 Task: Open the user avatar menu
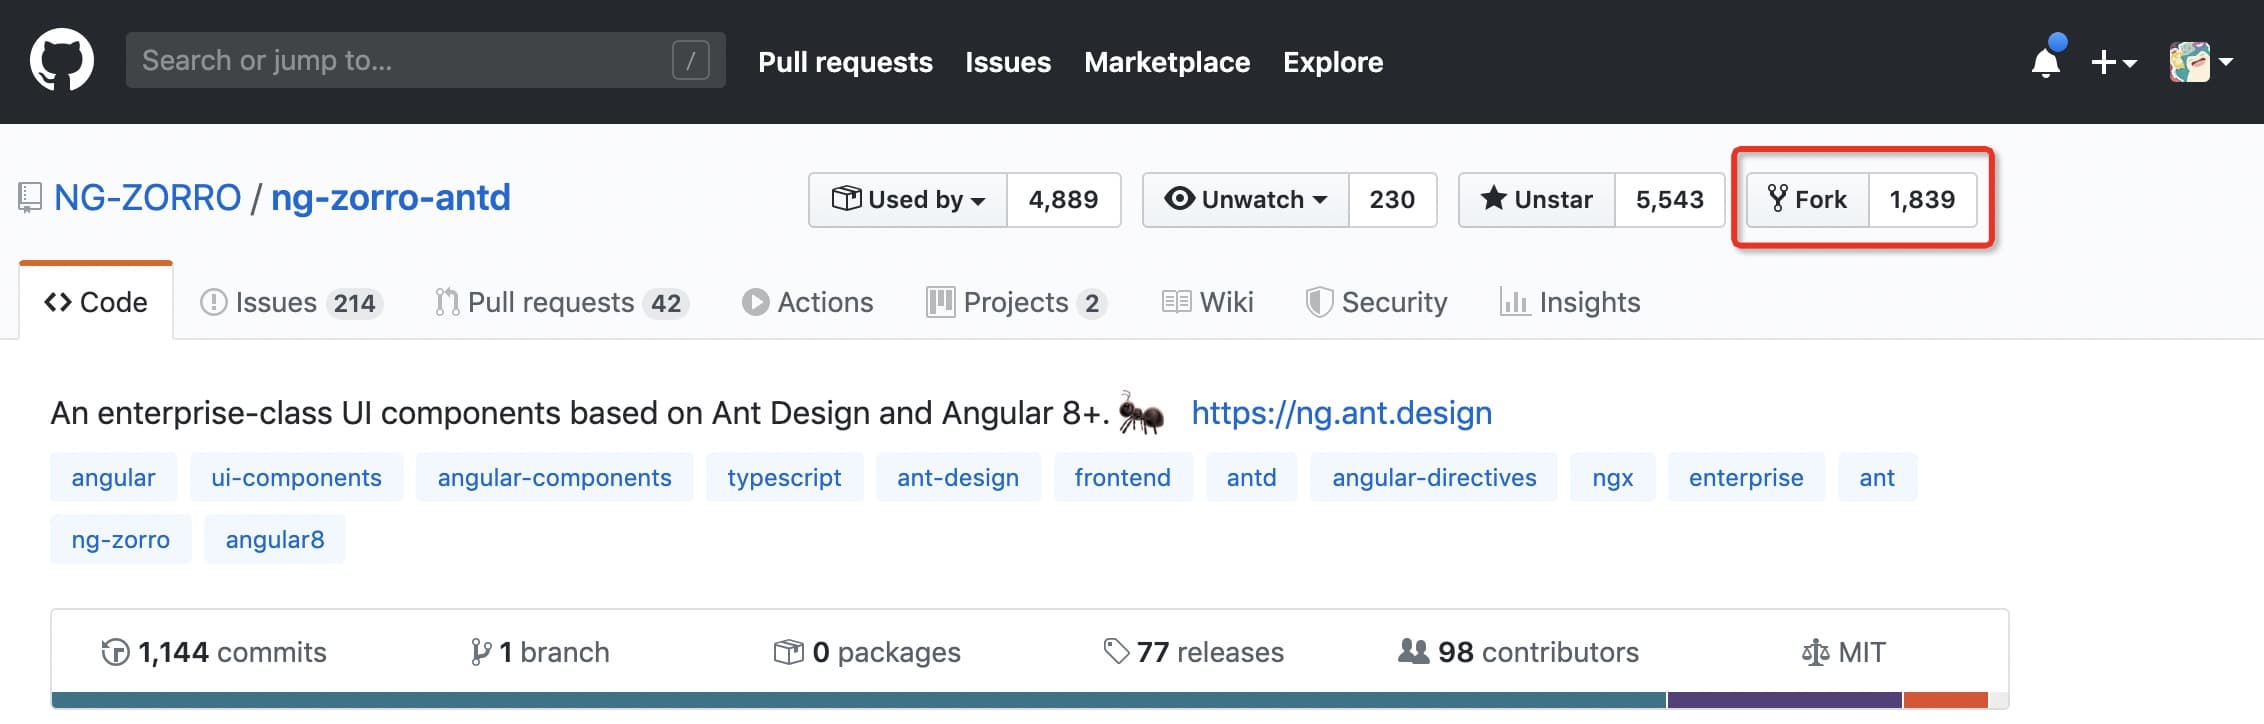[x=2200, y=62]
